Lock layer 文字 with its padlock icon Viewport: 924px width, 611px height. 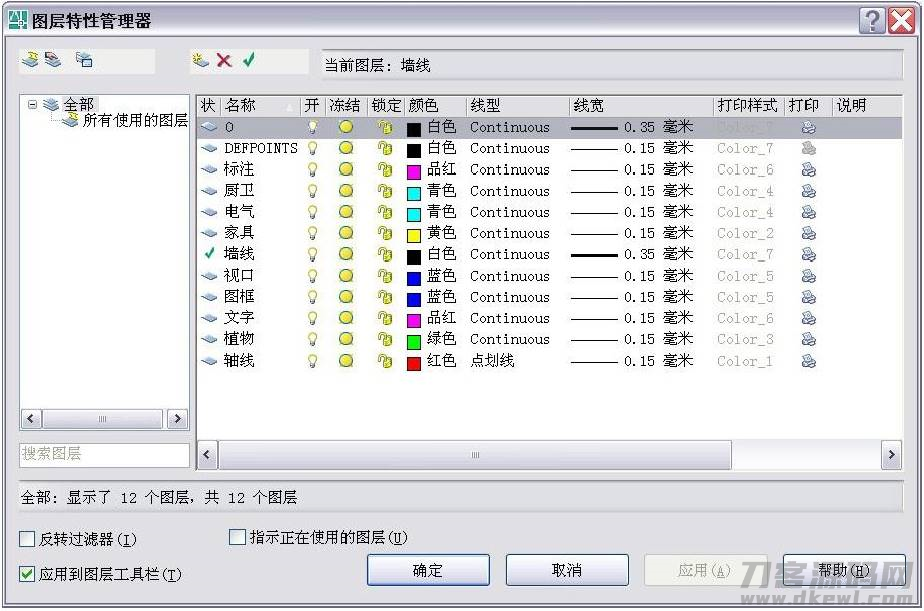click(385, 318)
